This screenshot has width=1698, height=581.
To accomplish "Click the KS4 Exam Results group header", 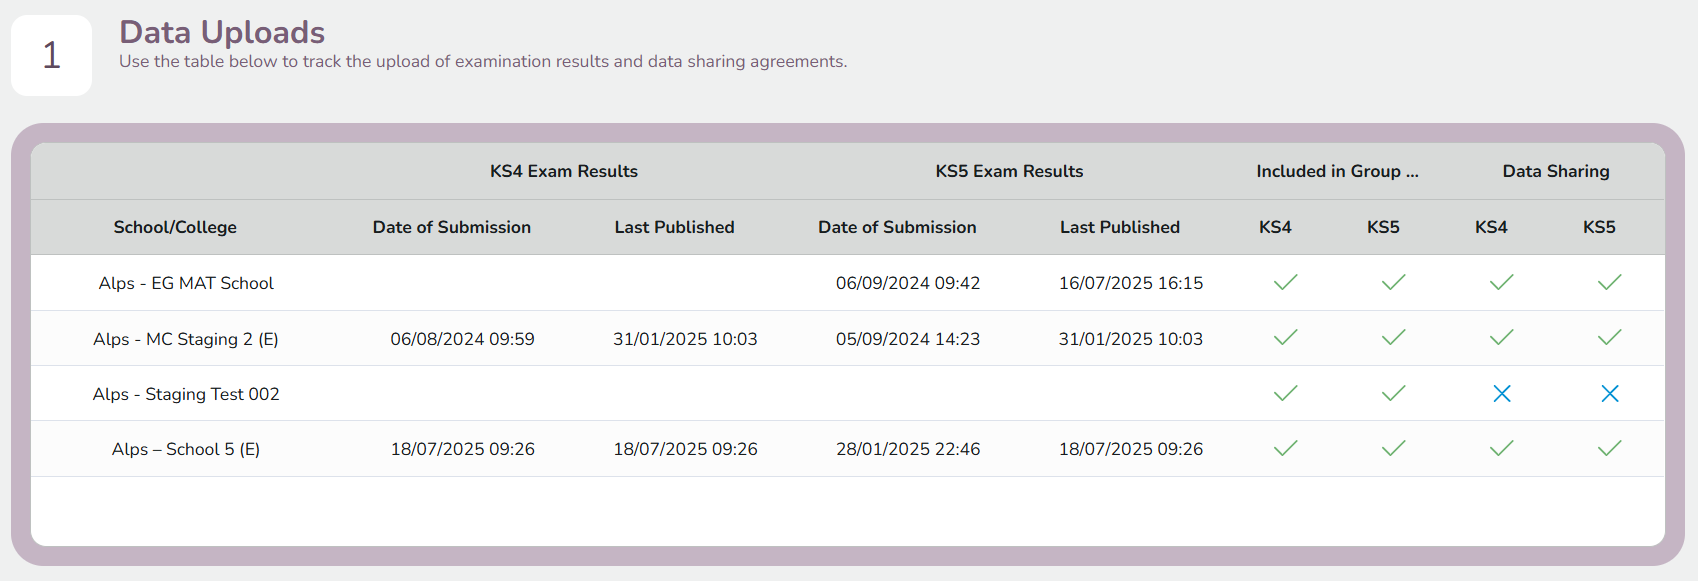I will pyautogui.click(x=564, y=171).
